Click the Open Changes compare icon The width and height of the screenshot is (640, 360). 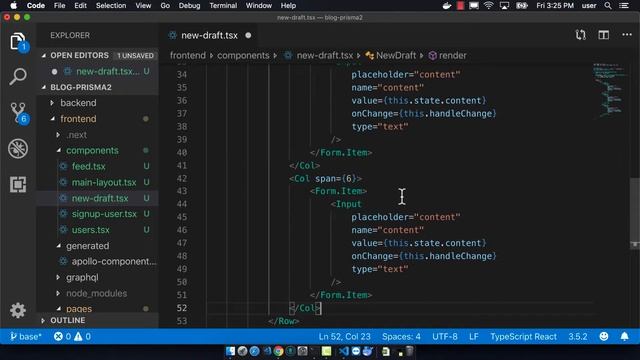pos(580,35)
